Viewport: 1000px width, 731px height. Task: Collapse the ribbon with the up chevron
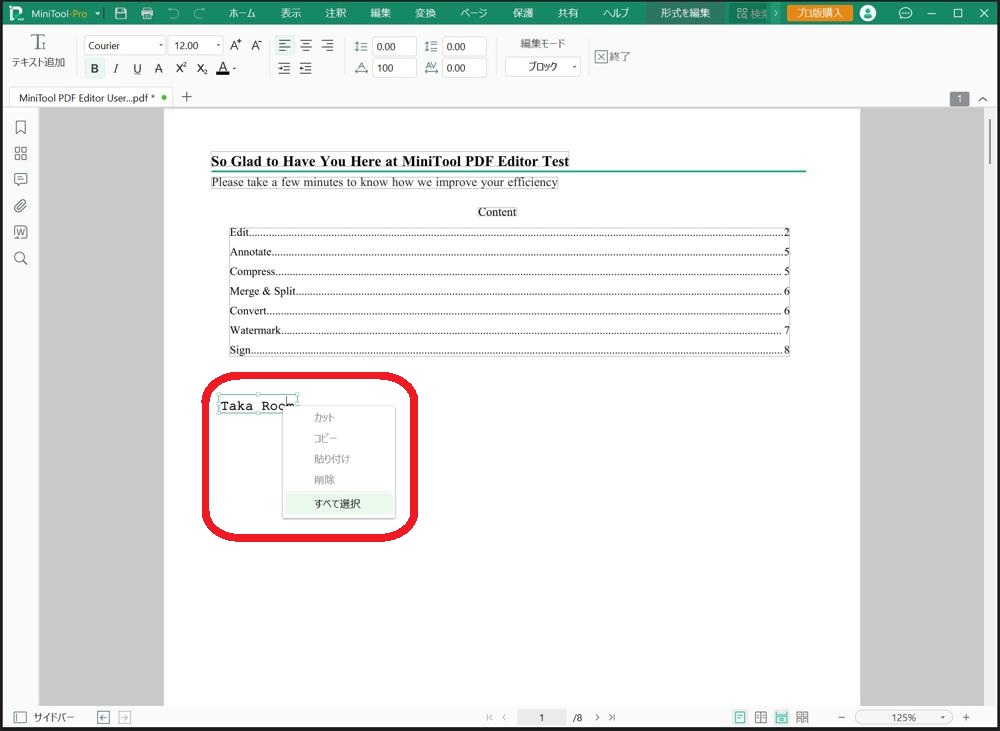983,99
